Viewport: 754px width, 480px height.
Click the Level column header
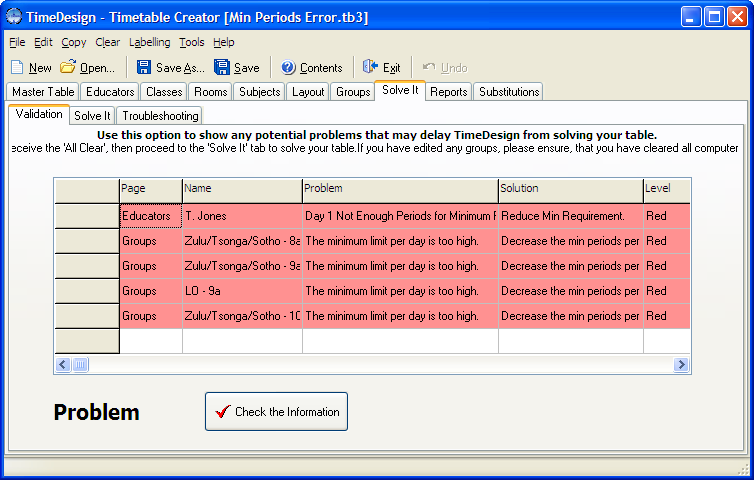click(667, 190)
